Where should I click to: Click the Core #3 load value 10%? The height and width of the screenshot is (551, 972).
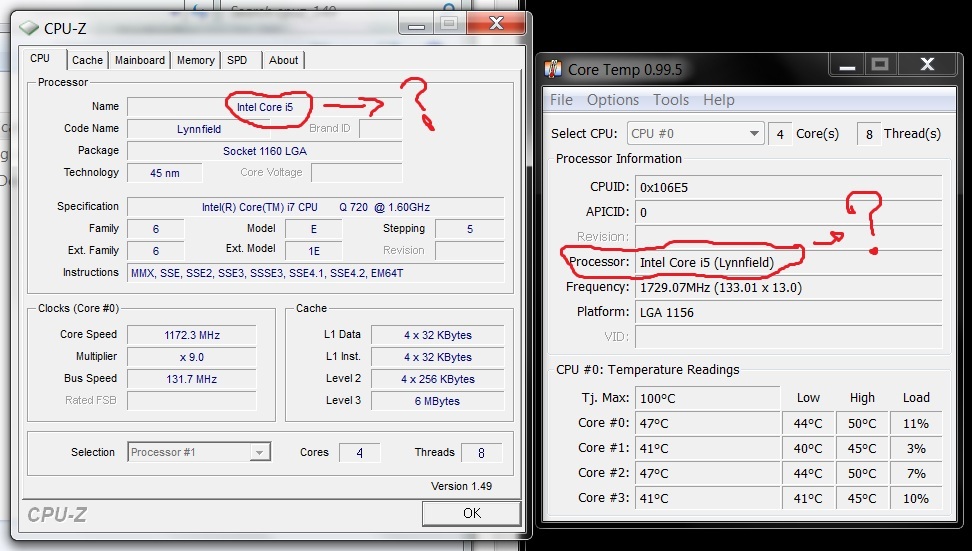(916, 498)
